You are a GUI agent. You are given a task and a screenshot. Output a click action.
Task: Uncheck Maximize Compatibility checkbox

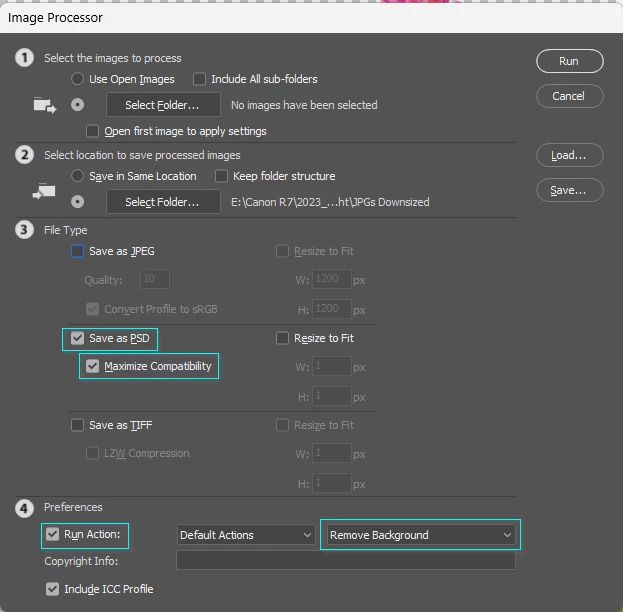[92, 366]
